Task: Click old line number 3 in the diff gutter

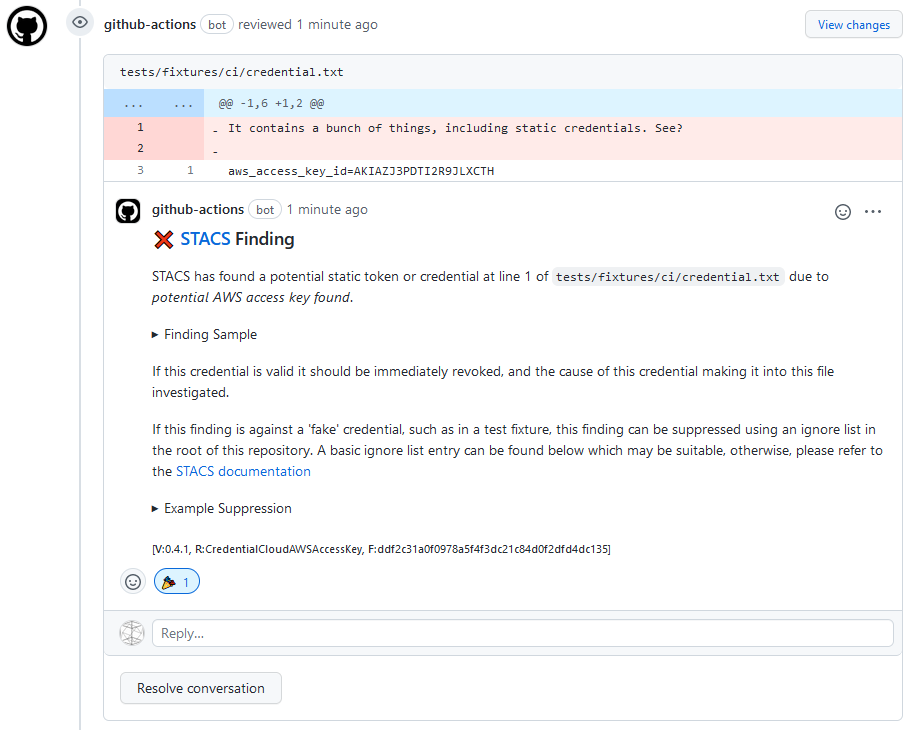Action: [140, 171]
